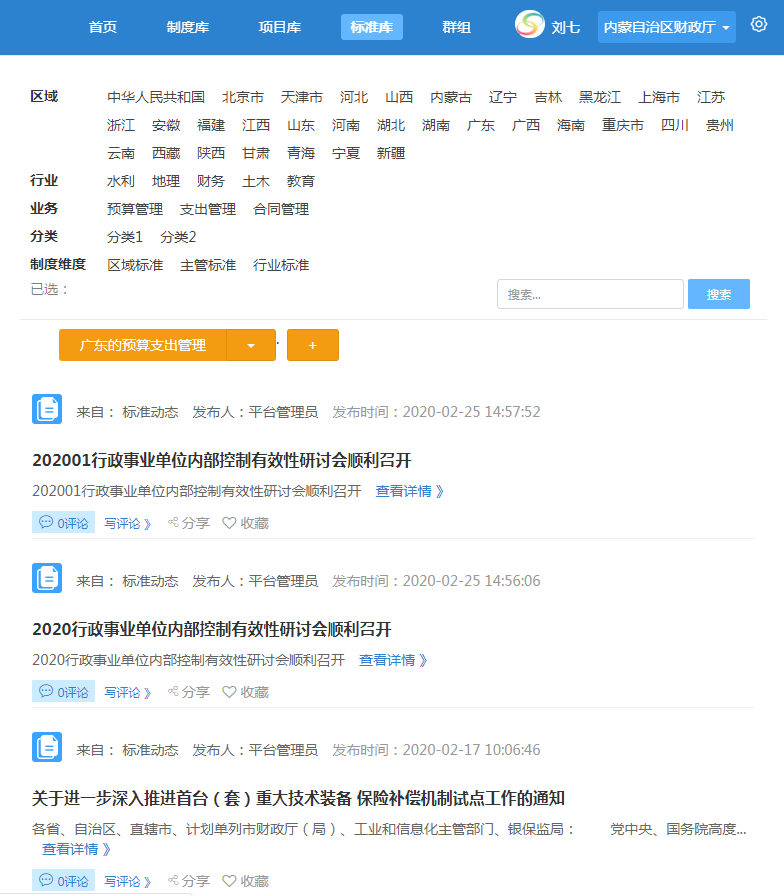Open dropdown arrow beside 广东的预算支出管理

251,345
